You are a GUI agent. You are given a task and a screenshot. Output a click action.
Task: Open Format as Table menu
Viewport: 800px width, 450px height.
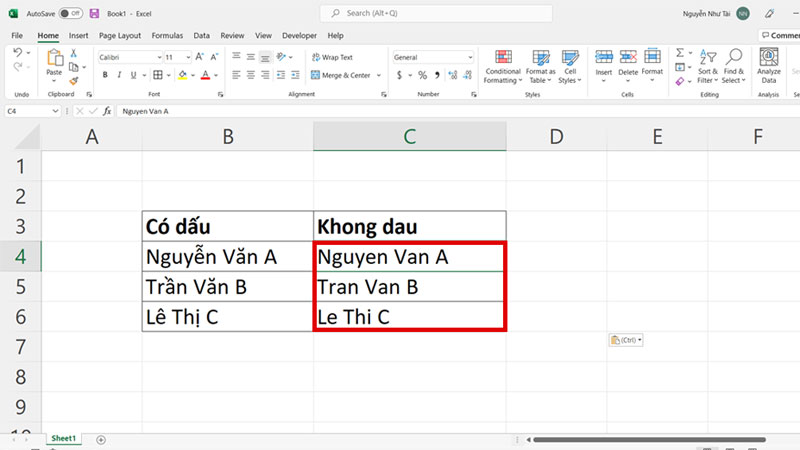[x=540, y=66]
